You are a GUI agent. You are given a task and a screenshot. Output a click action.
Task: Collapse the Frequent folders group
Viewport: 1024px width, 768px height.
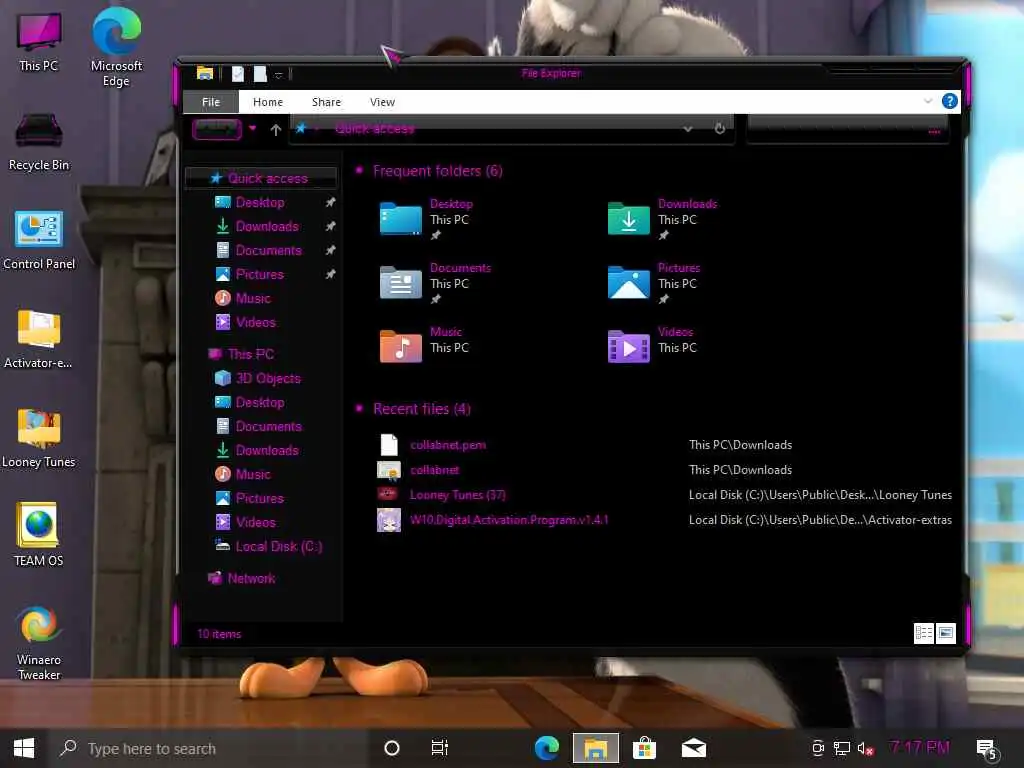coord(359,170)
